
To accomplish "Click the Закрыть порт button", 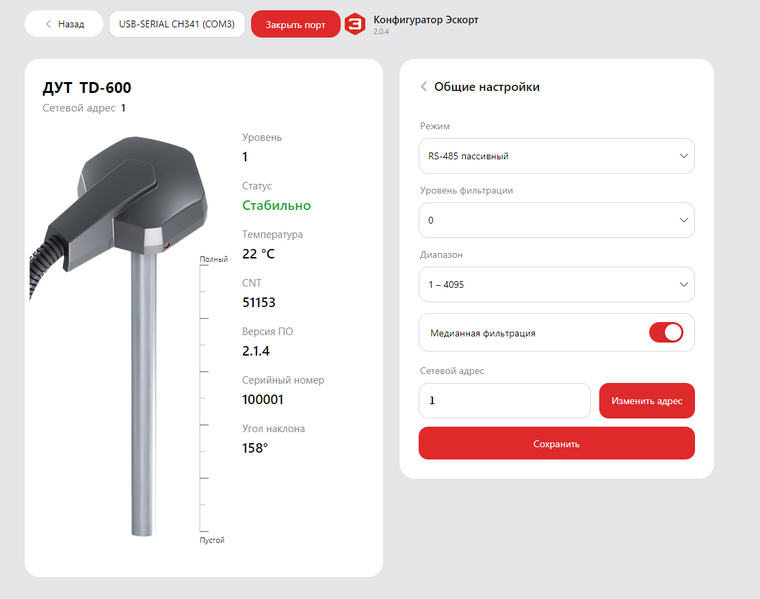I will [x=296, y=24].
